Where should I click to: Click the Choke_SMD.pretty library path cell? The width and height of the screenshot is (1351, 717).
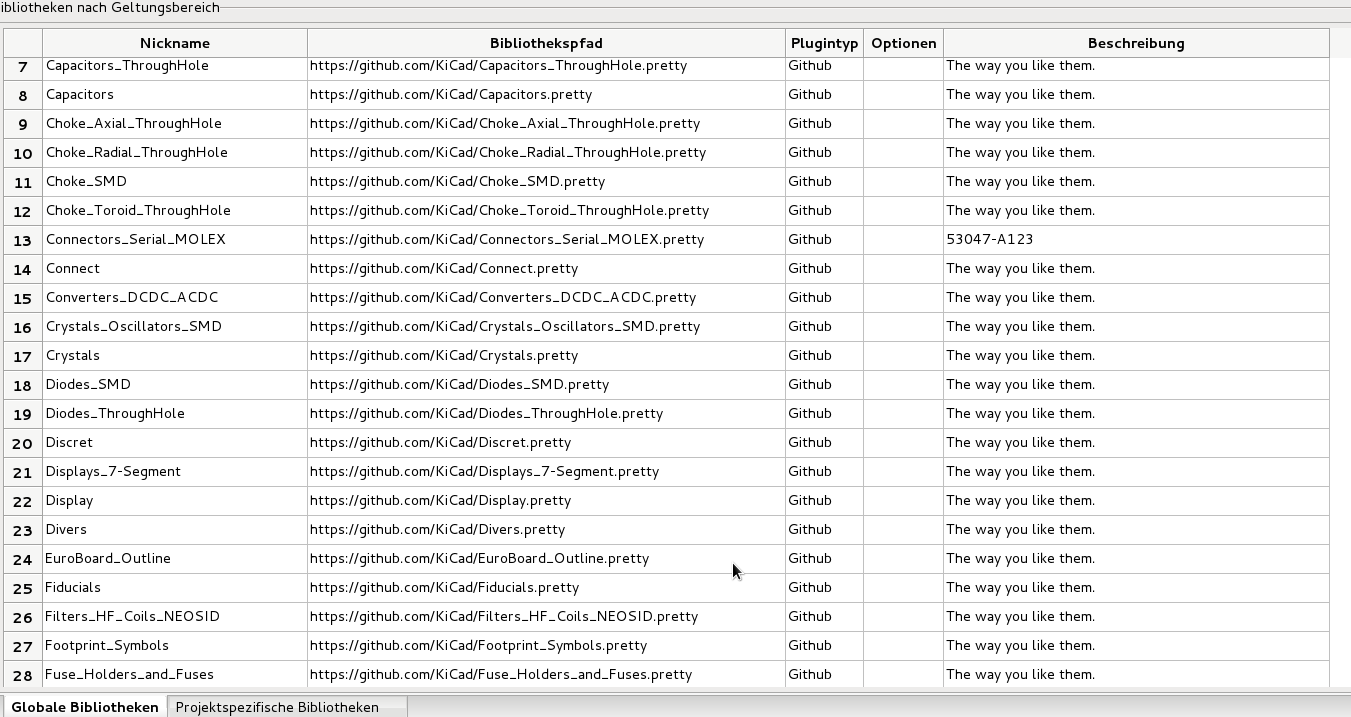tap(546, 182)
